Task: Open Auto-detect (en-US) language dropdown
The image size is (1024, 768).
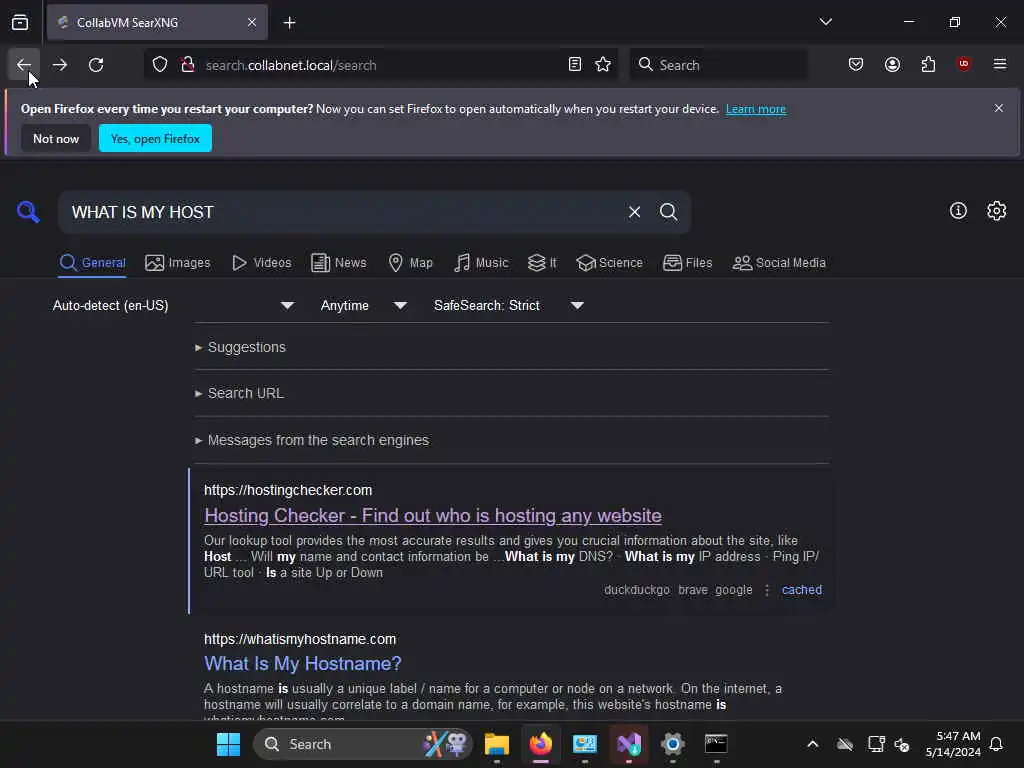Action: [173, 305]
